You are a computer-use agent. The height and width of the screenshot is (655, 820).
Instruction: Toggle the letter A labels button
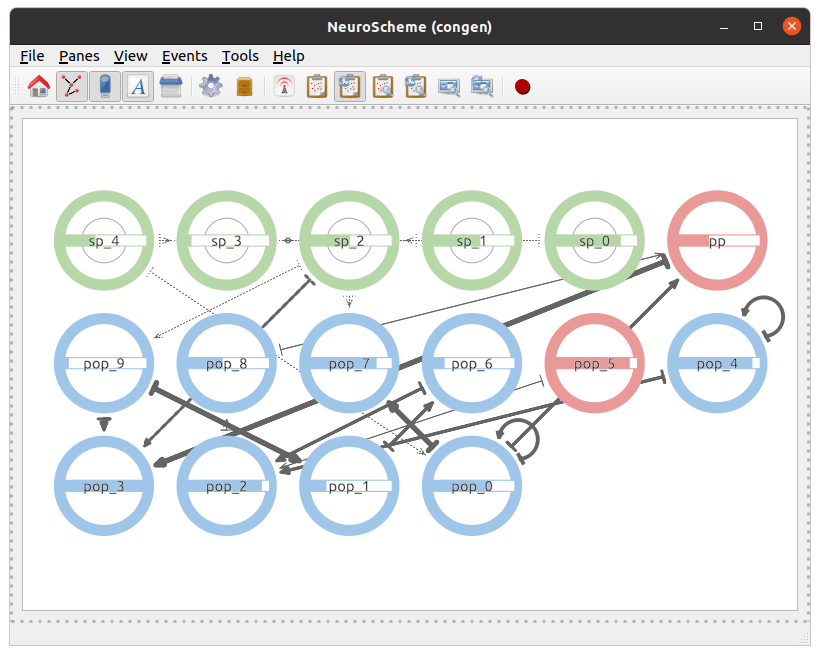[138, 87]
